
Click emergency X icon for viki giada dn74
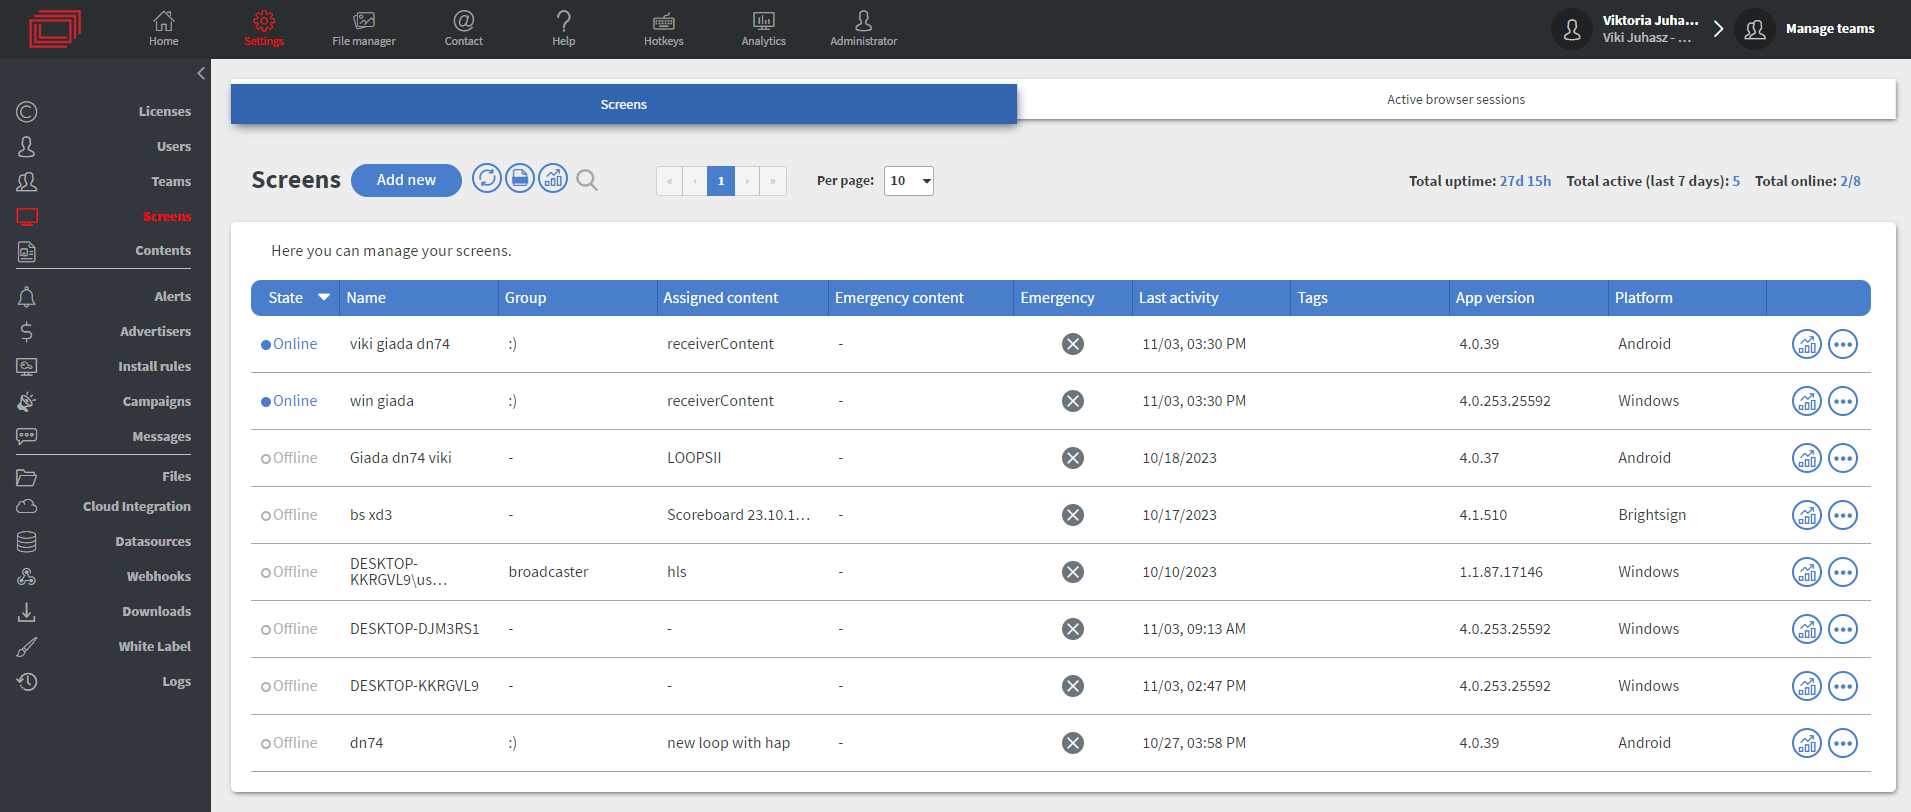click(x=1073, y=344)
